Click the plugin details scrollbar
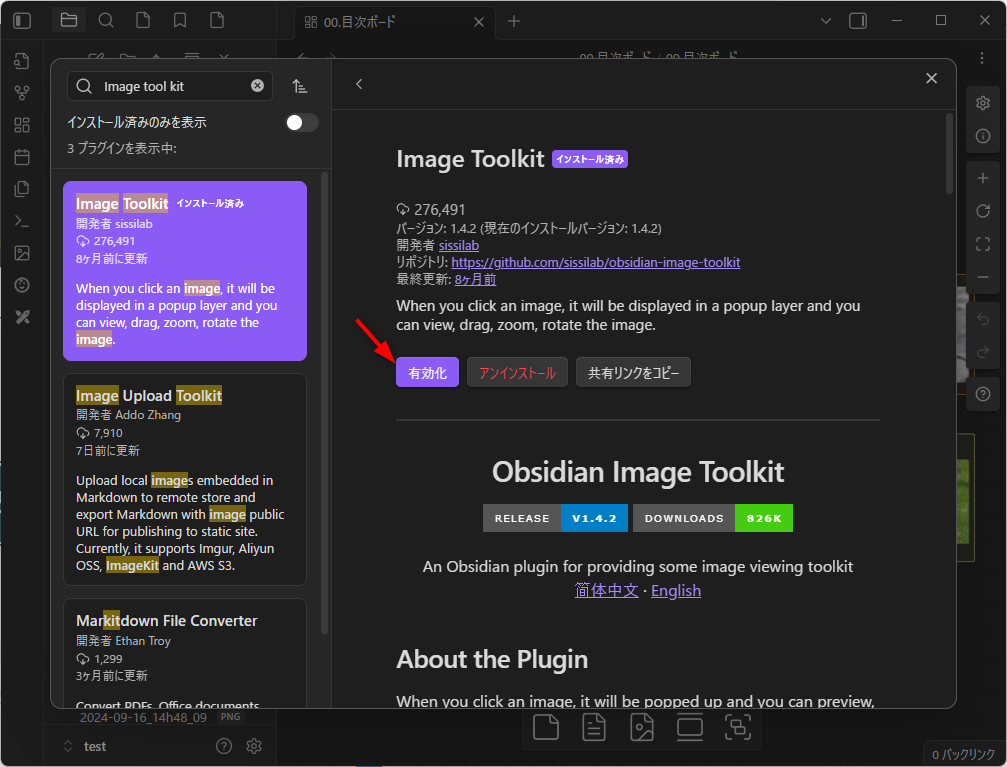 pyautogui.click(x=949, y=154)
